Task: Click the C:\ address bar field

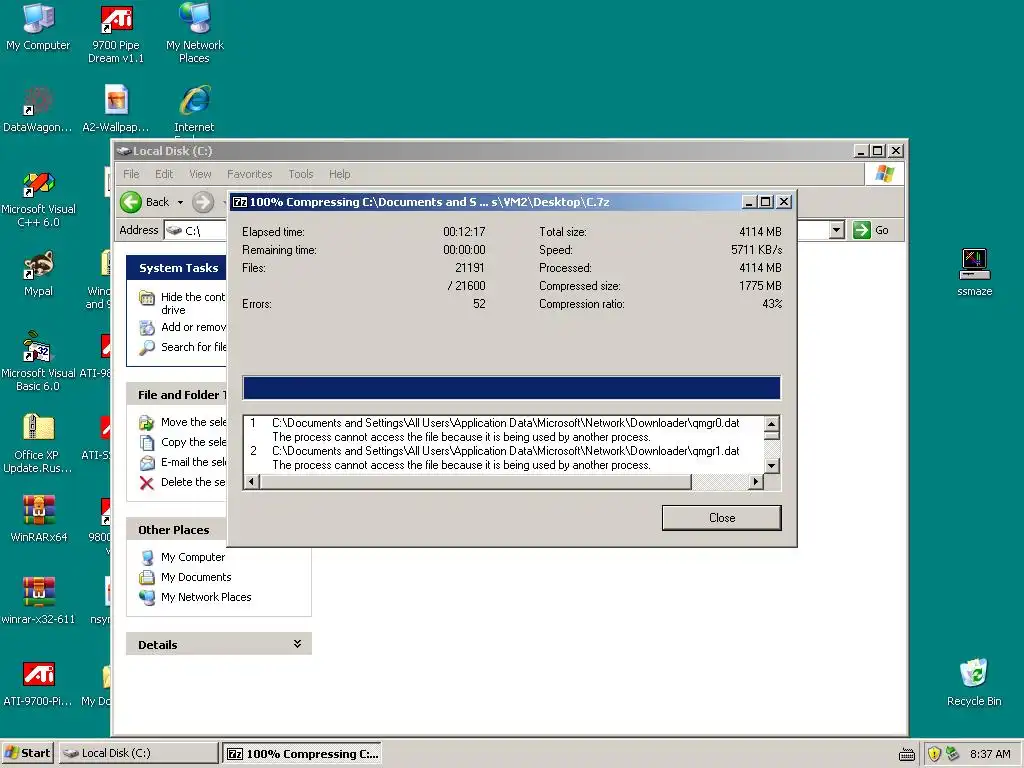Action: point(496,230)
